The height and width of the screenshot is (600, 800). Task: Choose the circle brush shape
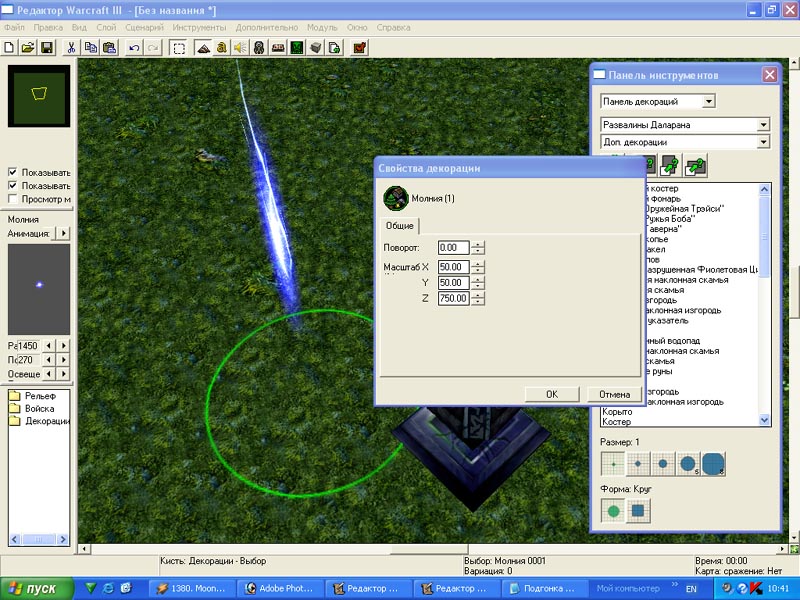pos(613,511)
